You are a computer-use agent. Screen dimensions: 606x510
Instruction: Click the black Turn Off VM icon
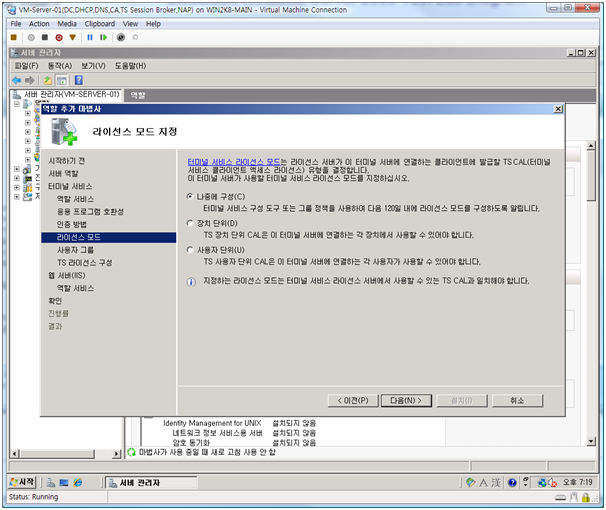click(x=45, y=37)
